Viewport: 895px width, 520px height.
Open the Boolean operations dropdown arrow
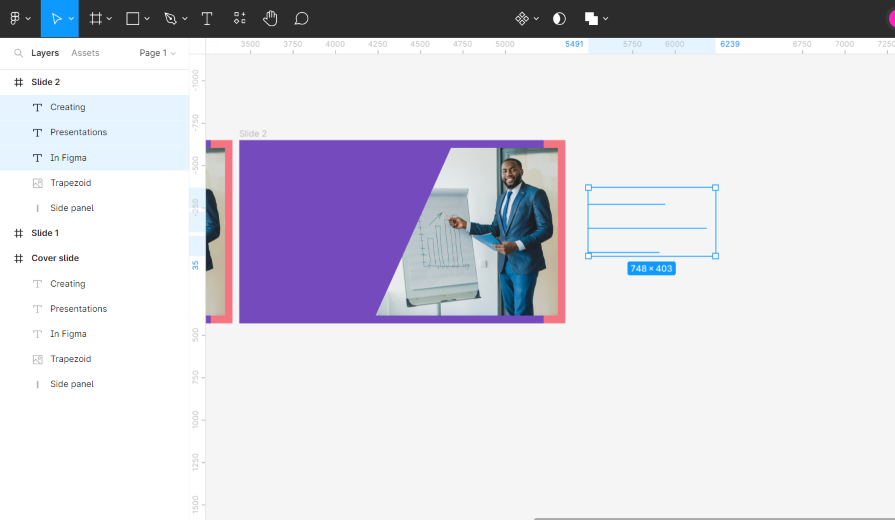[606, 19]
